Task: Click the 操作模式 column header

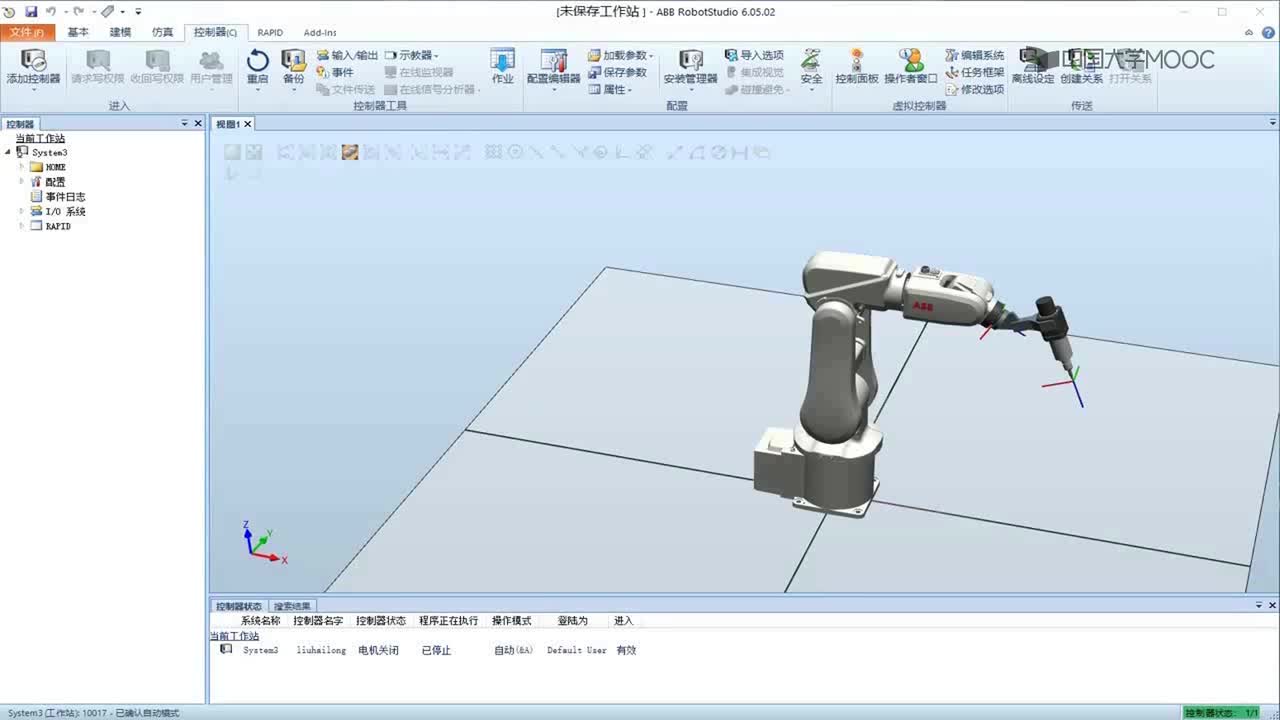Action: click(512, 621)
